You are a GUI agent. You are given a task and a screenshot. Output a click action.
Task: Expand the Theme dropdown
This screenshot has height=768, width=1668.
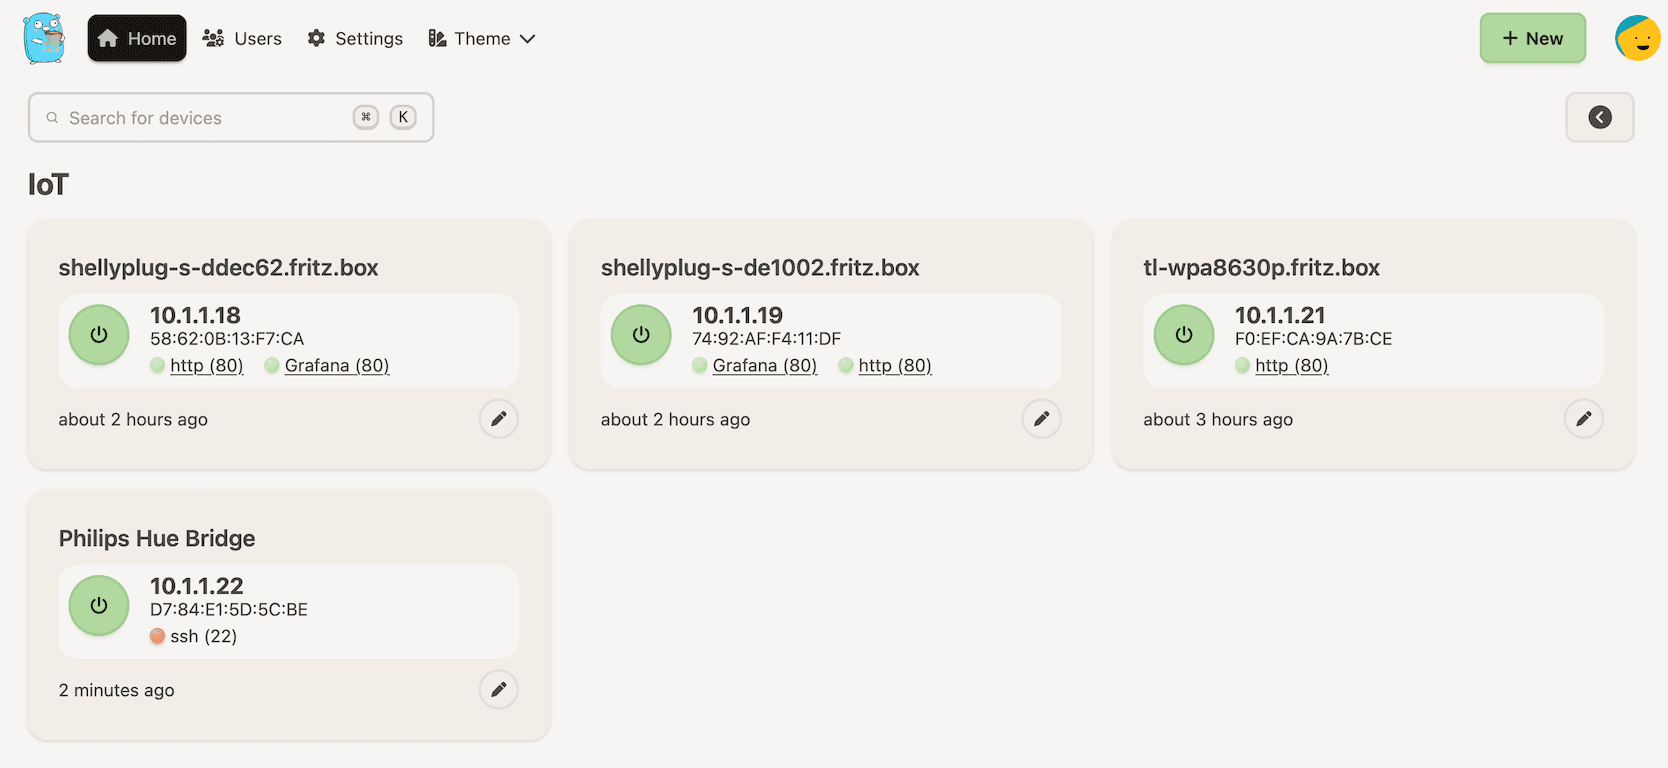pos(482,39)
